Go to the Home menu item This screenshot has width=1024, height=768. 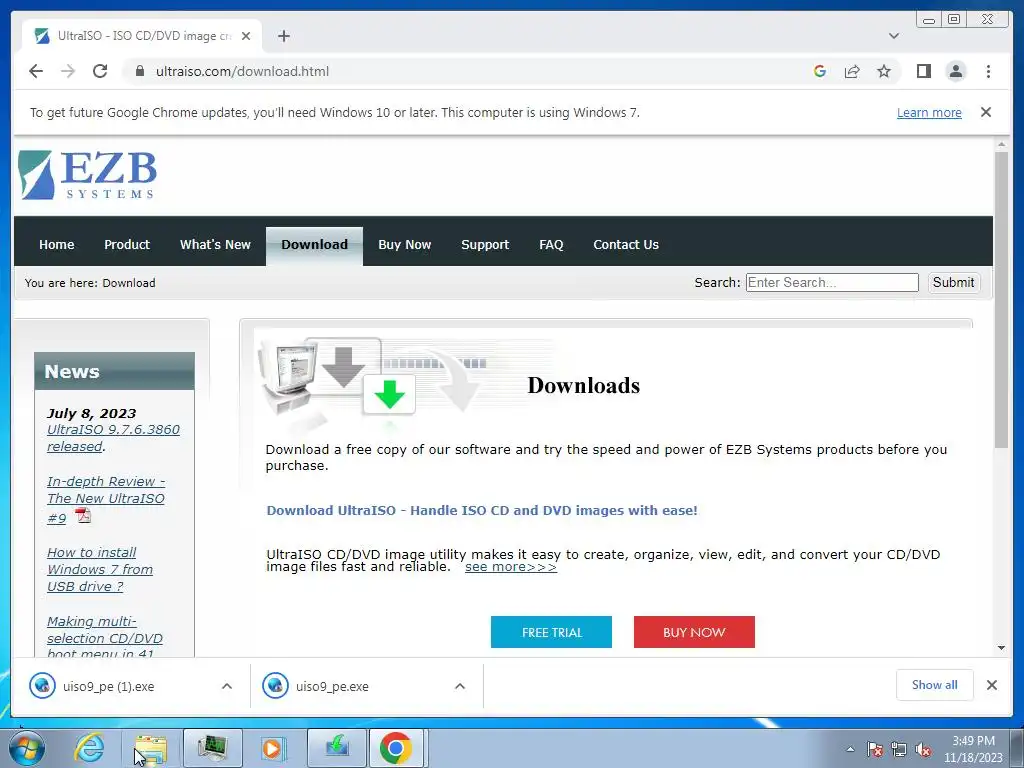57,244
